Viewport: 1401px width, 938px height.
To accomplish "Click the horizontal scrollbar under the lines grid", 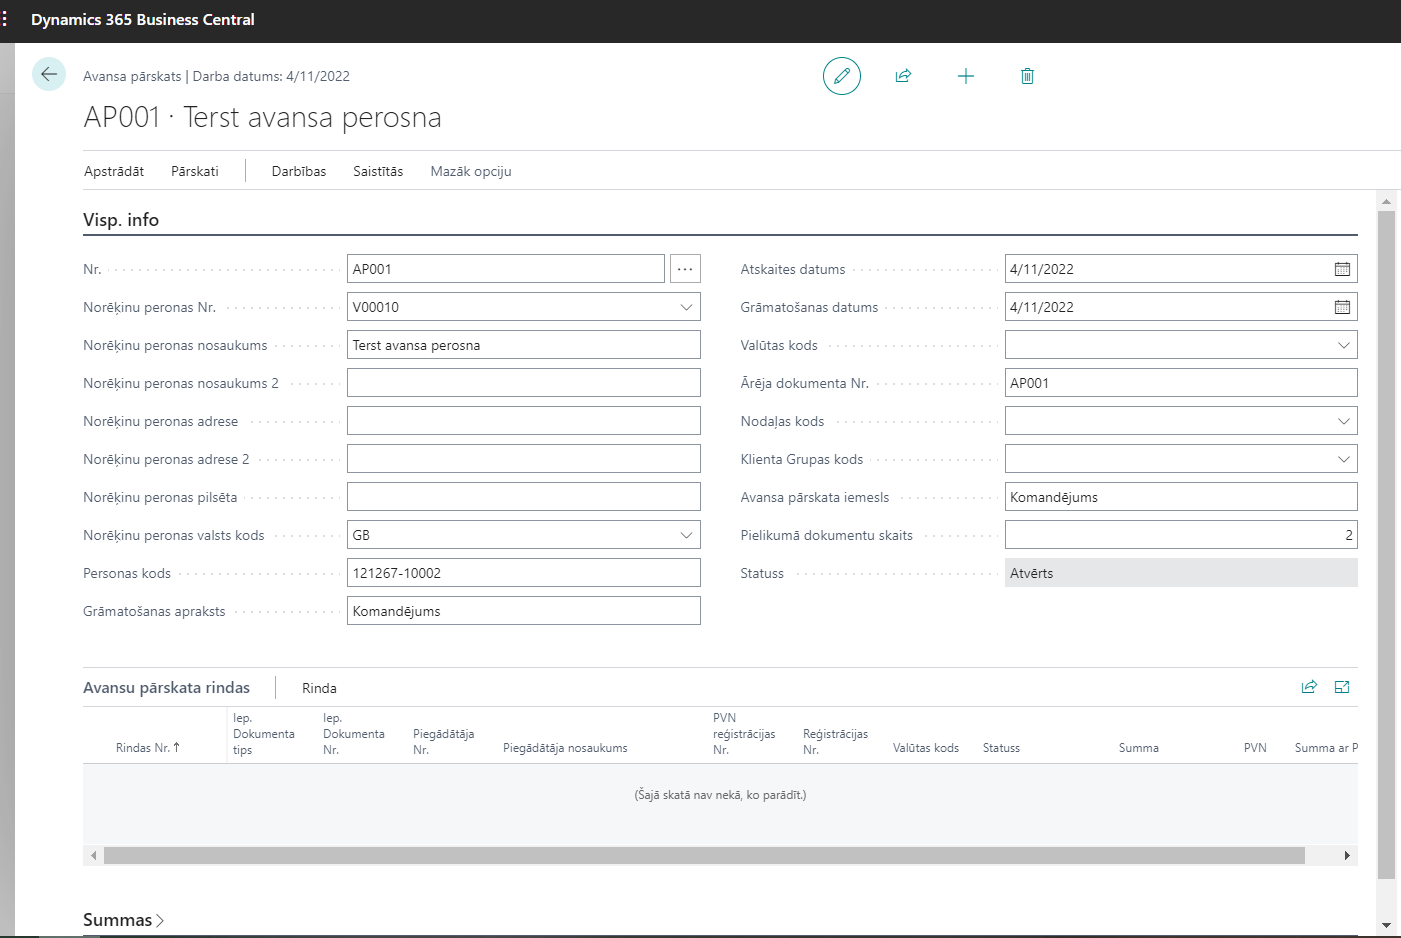I will point(703,855).
